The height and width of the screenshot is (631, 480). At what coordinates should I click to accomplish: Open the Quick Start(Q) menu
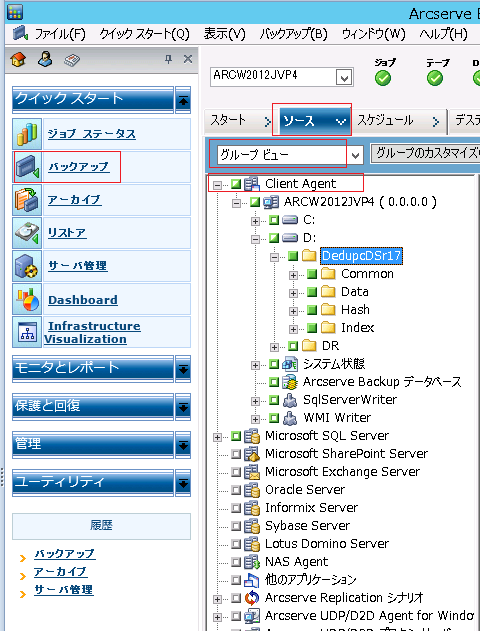click(x=144, y=34)
